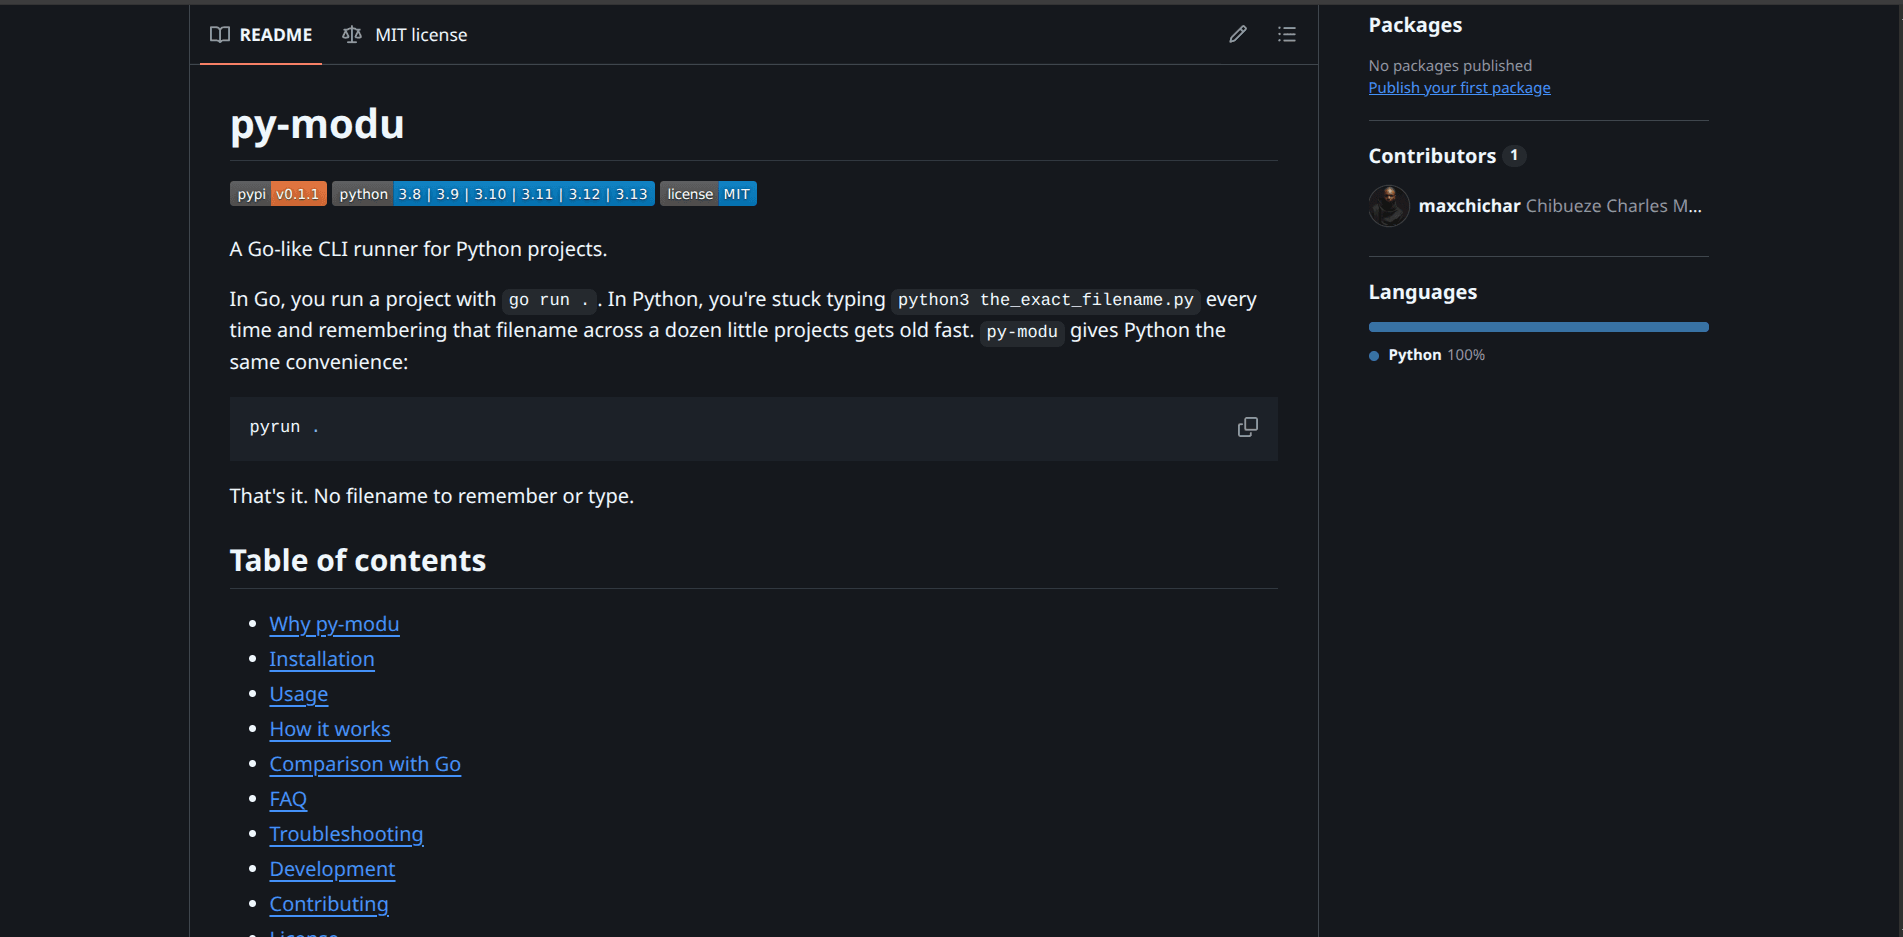The height and width of the screenshot is (937, 1903).
Task: Click maxchichar's avatar image
Action: pos(1388,206)
